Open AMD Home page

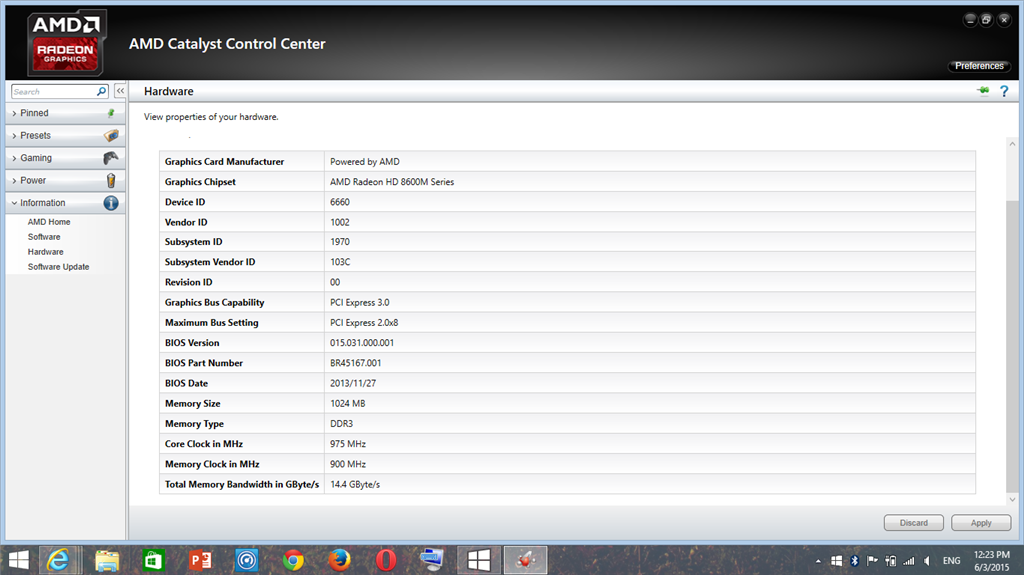click(49, 222)
